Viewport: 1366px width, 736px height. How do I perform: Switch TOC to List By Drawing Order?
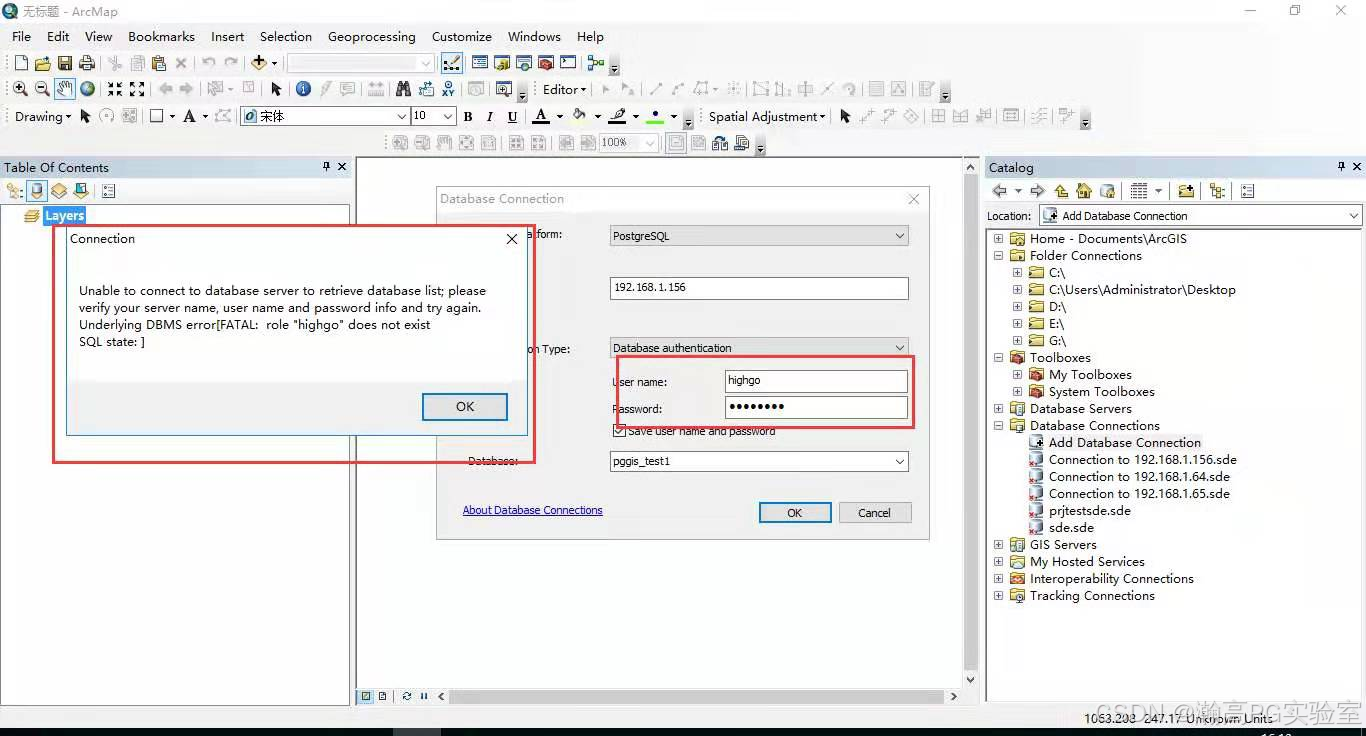pos(14,191)
